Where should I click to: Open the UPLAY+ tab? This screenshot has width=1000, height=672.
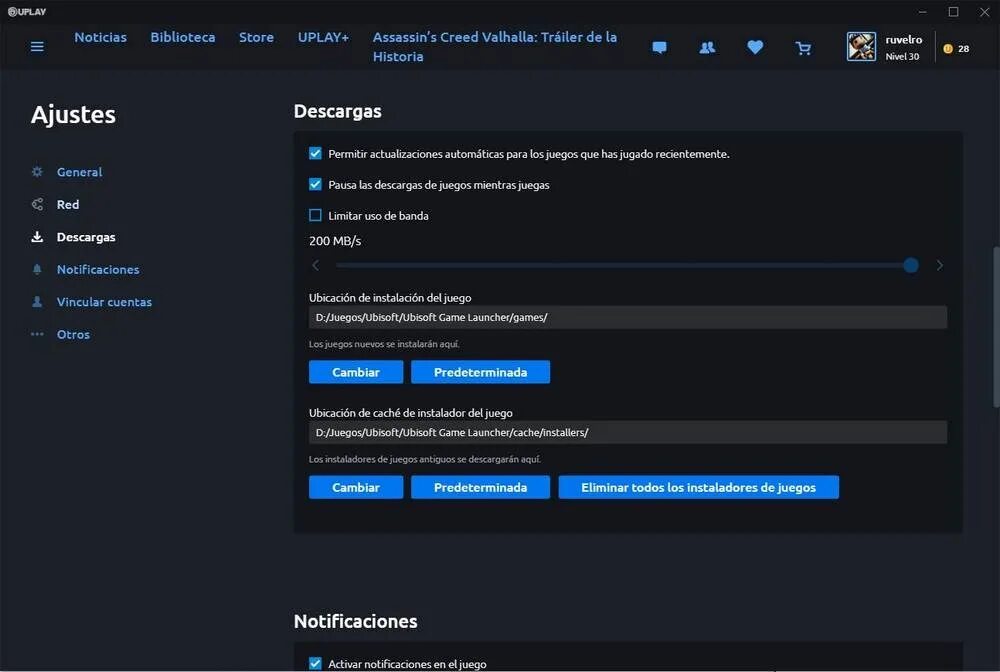(x=323, y=37)
